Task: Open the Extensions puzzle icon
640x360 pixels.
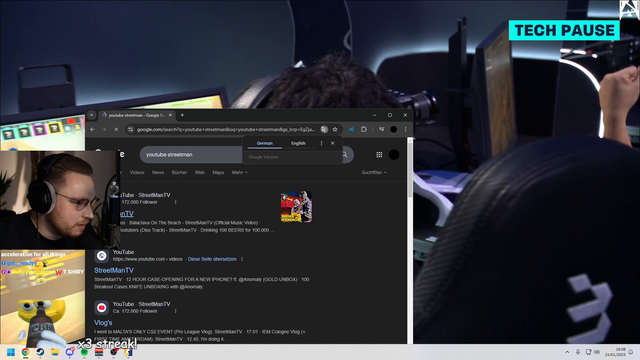Action: pyautogui.click(x=364, y=129)
